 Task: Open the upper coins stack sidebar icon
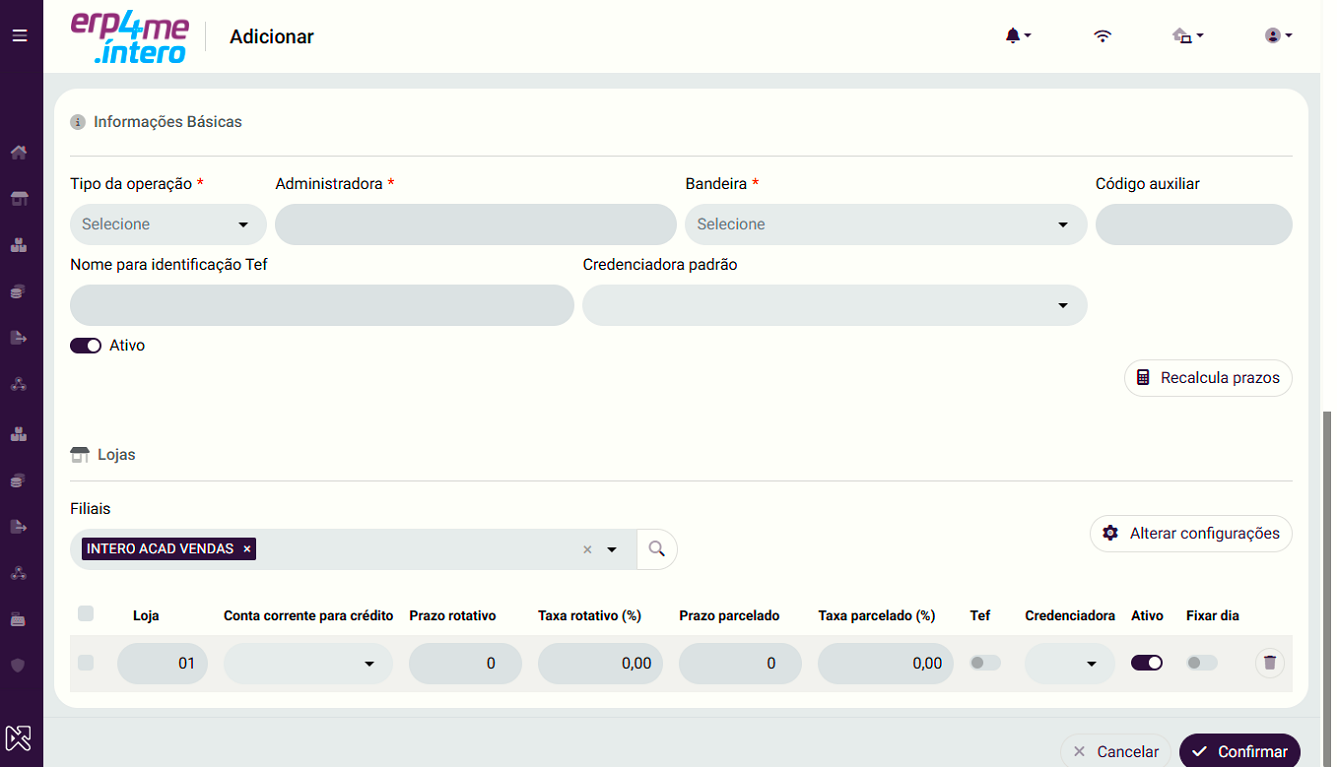[18, 292]
